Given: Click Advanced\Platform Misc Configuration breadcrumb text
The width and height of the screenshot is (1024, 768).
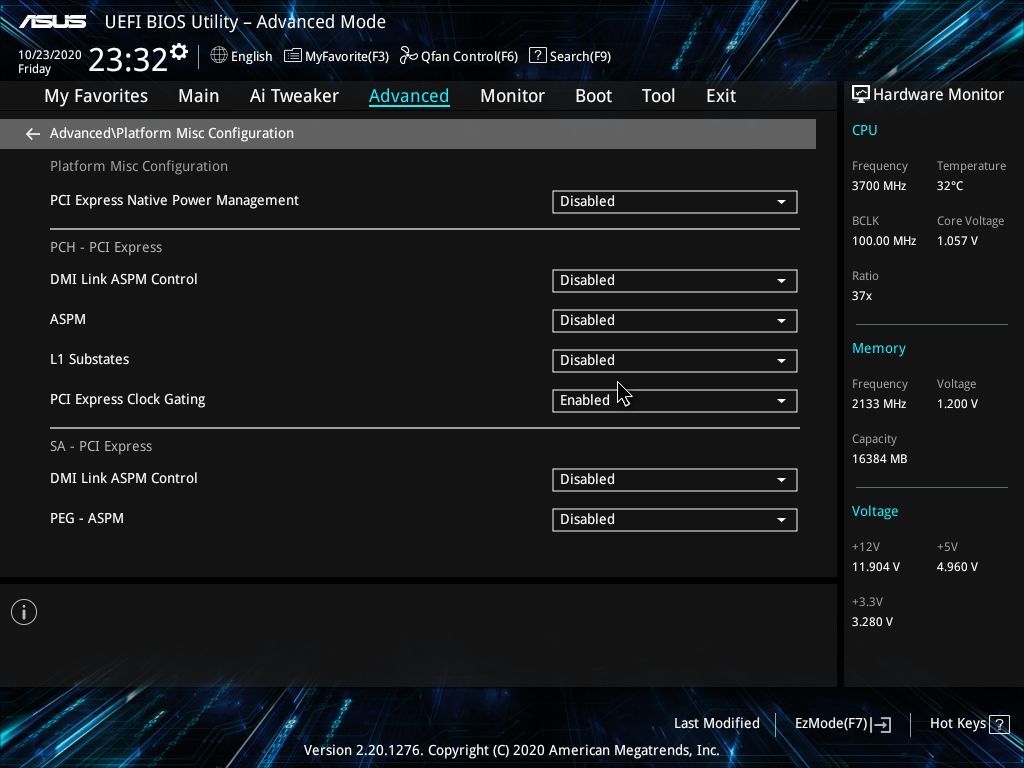Looking at the screenshot, I should (x=172, y=133).
